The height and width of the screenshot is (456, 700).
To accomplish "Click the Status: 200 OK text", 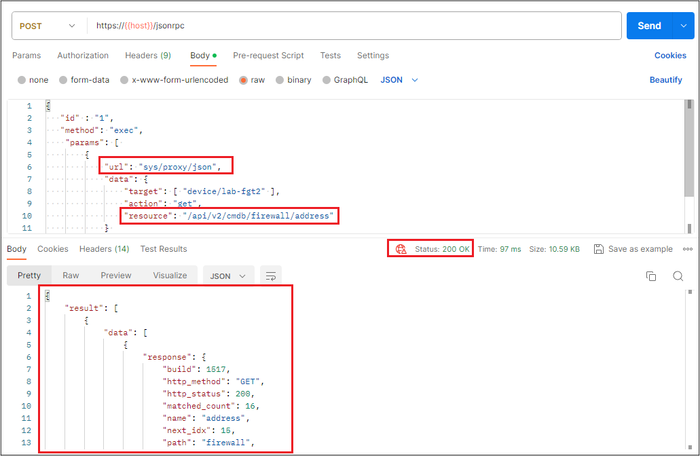I will pos(442,249).
